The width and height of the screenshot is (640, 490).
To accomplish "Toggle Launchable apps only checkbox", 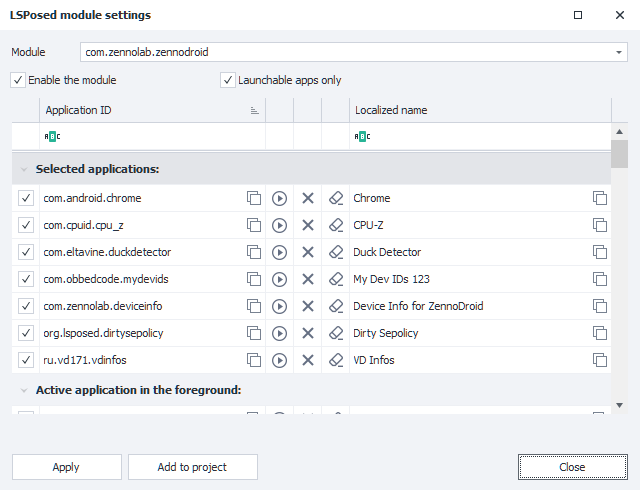I will point(228,80).
